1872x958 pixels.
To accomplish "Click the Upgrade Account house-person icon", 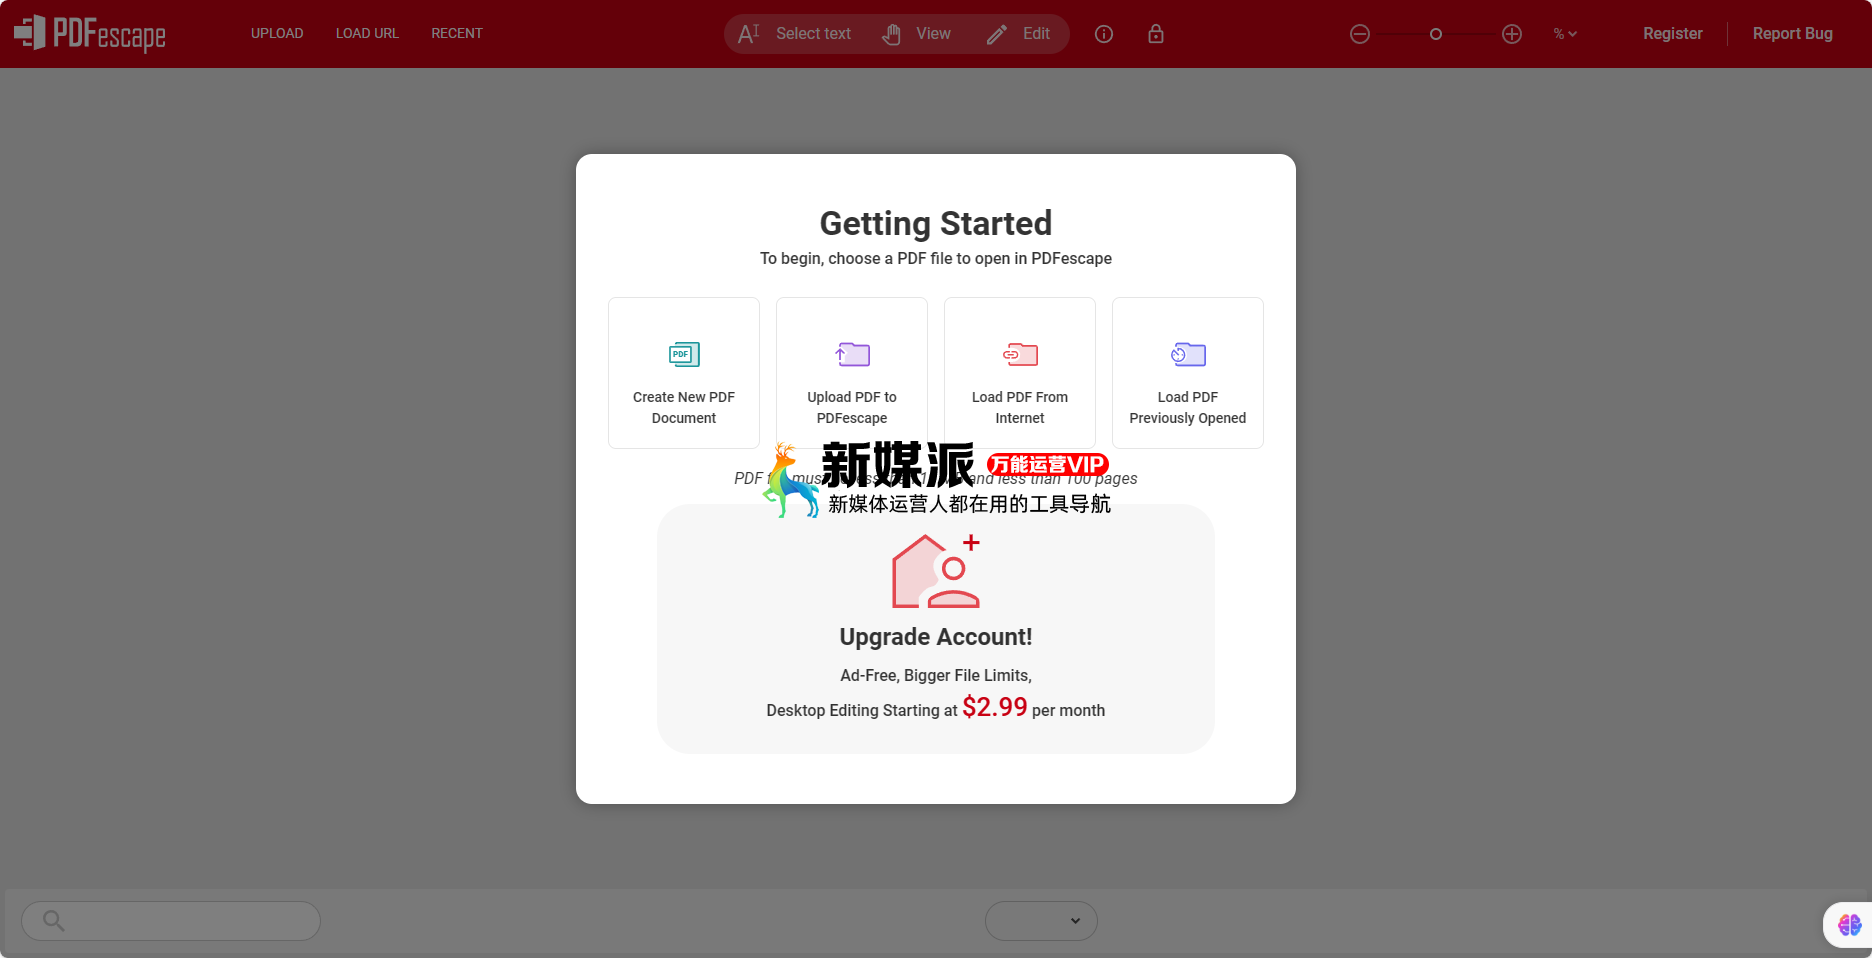I will click(x=936, y=571).
